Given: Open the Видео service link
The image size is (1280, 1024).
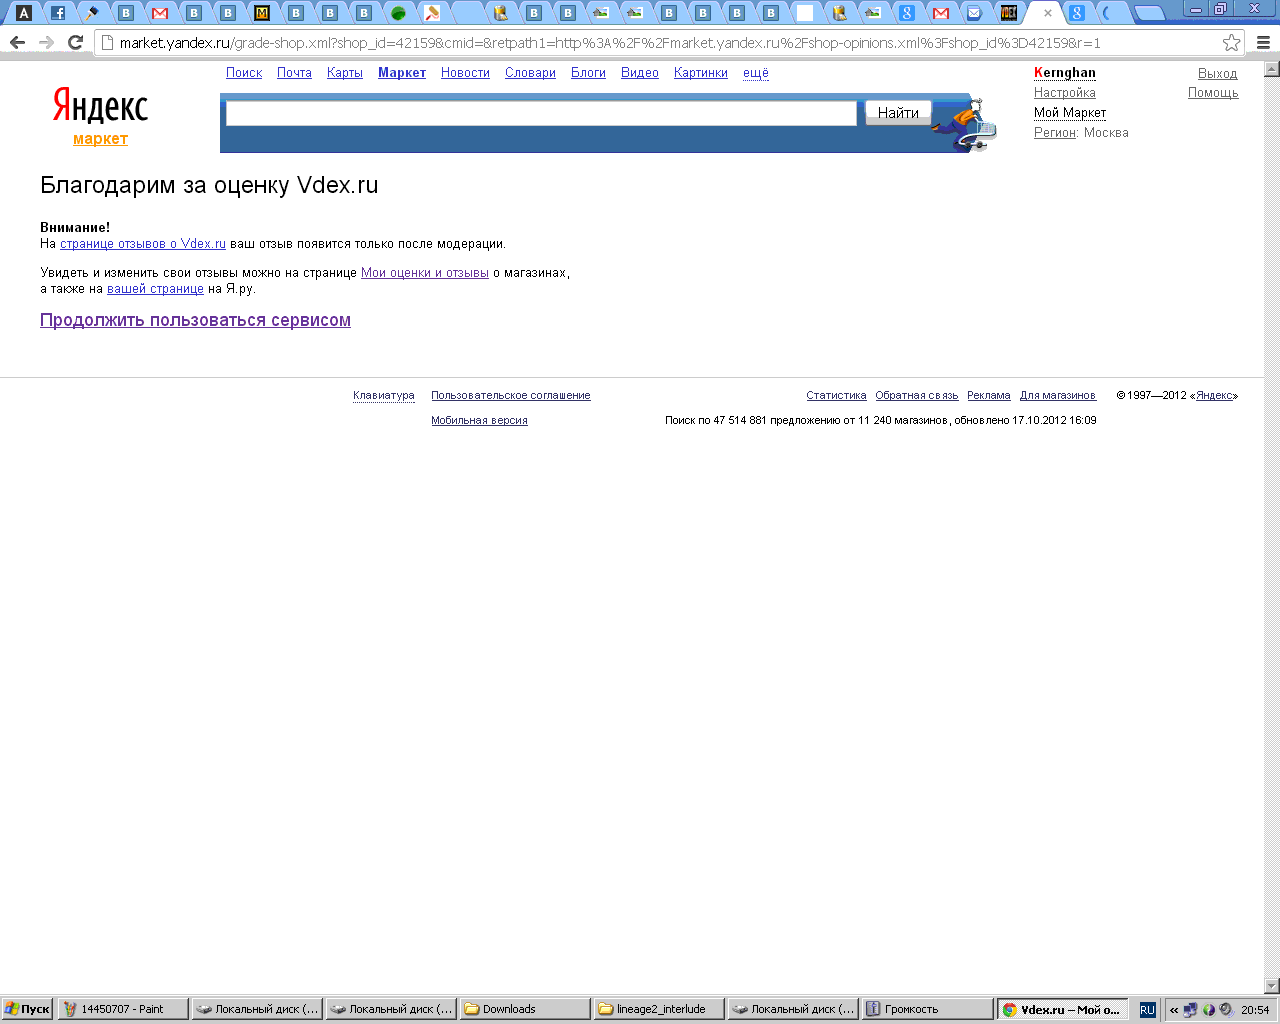Looking at the screenshot, I should (x=640, y=73).
